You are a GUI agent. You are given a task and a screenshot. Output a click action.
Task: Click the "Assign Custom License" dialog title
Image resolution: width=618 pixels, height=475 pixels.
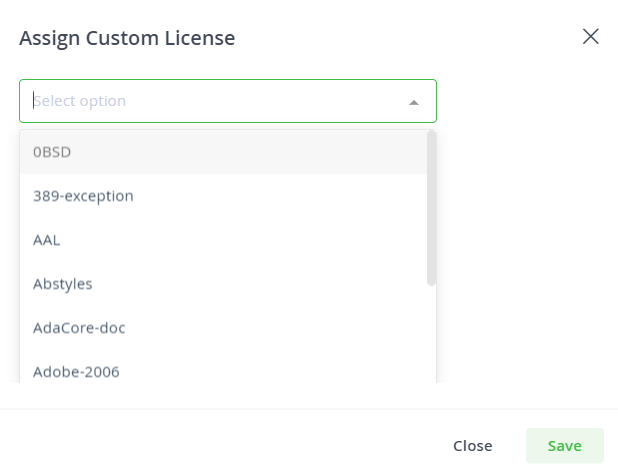tap(127, 38)
